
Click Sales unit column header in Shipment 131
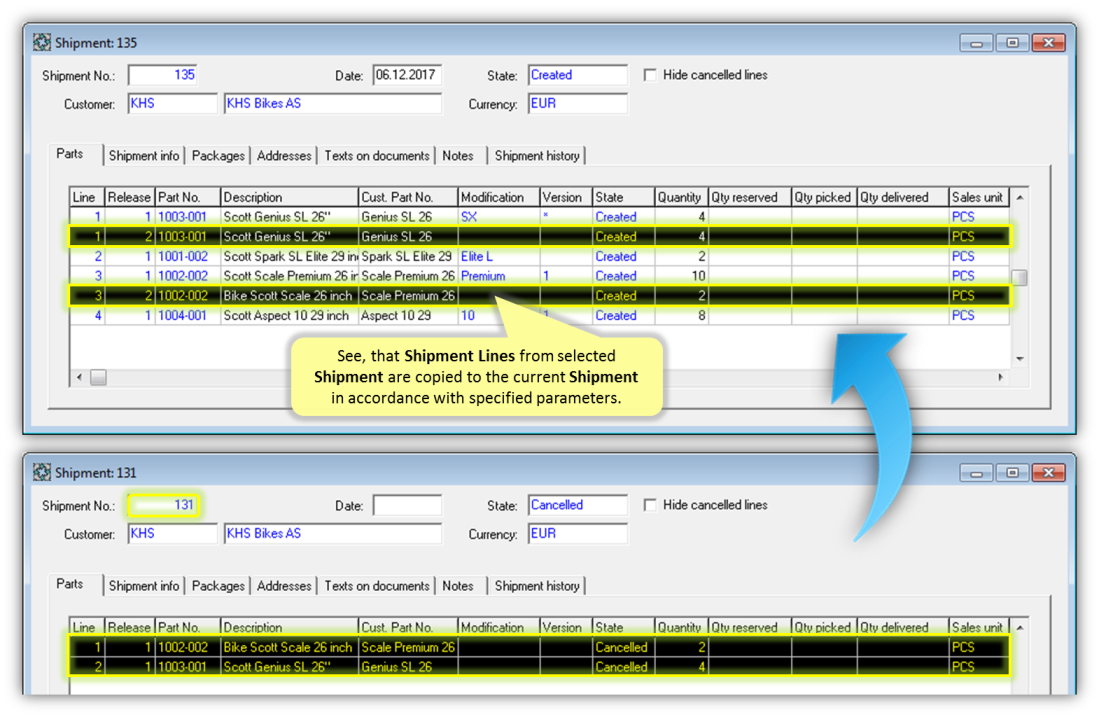click(x=979, y=627)
